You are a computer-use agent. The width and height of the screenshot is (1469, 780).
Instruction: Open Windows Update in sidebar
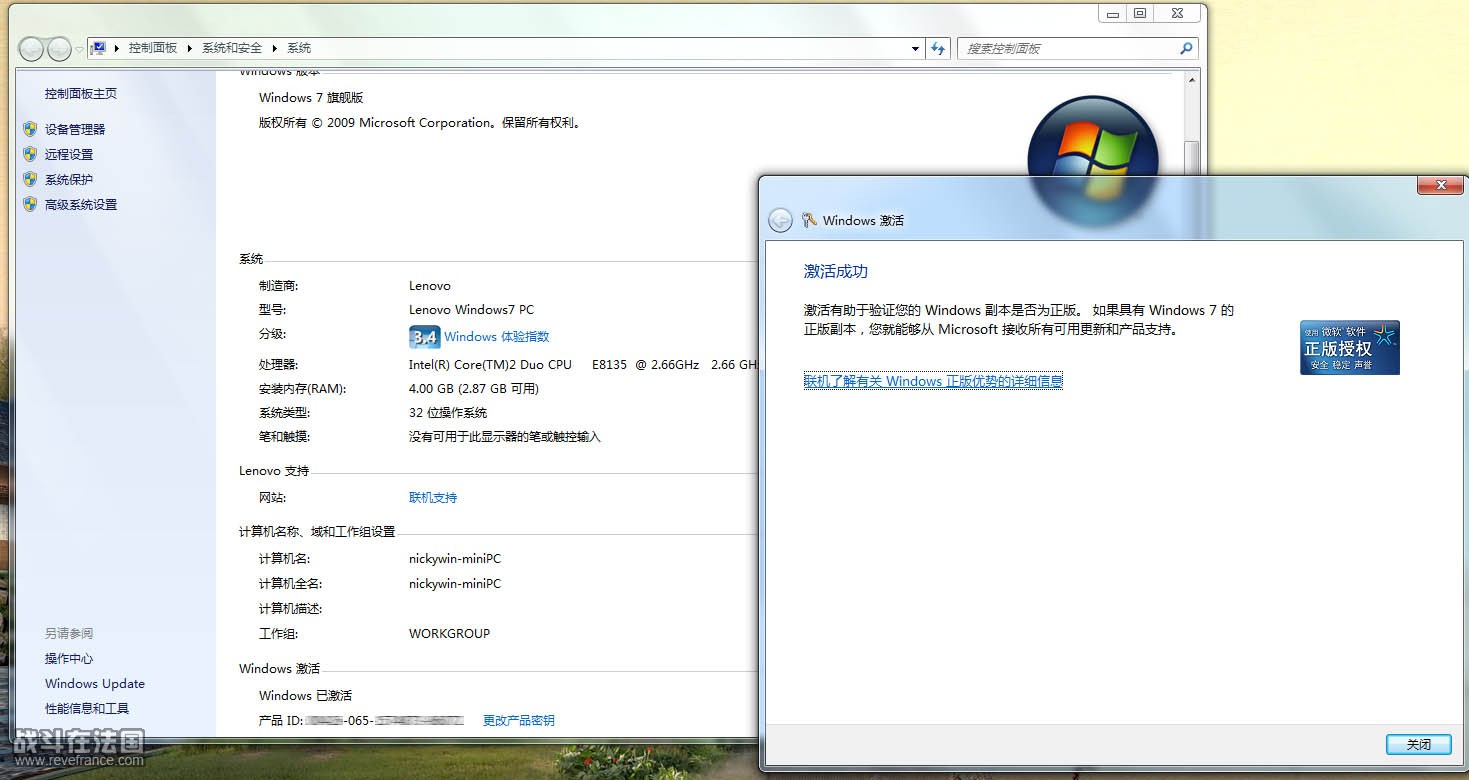click(95, 683)
